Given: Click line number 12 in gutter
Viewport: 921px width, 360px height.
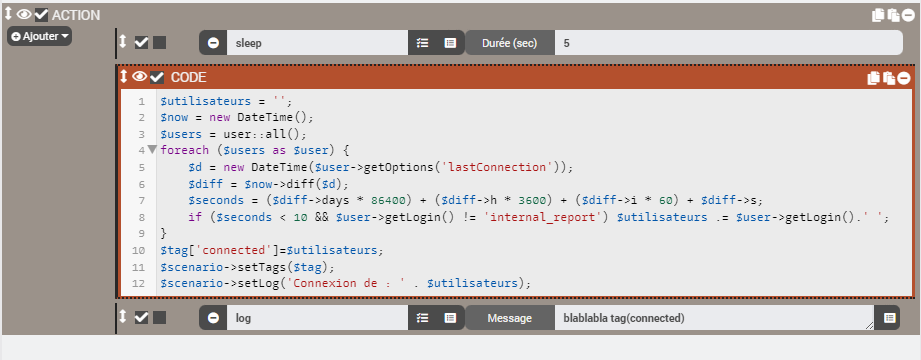Looking at the screenshot, I should pyautogui.click(x=139, y=284).
